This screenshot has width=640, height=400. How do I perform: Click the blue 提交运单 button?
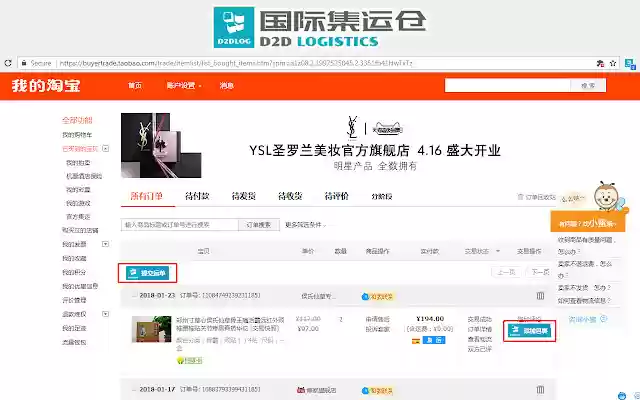147,273
